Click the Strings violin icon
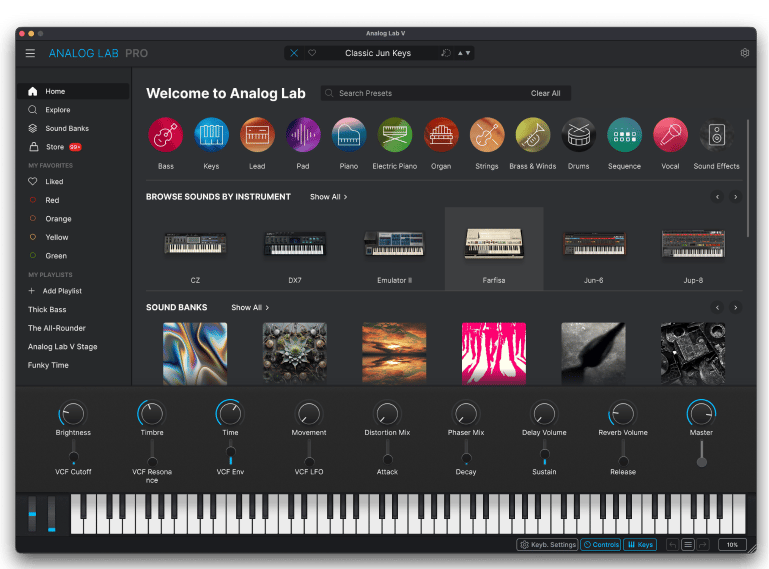The image size is (769, 569). click(486, 134)
